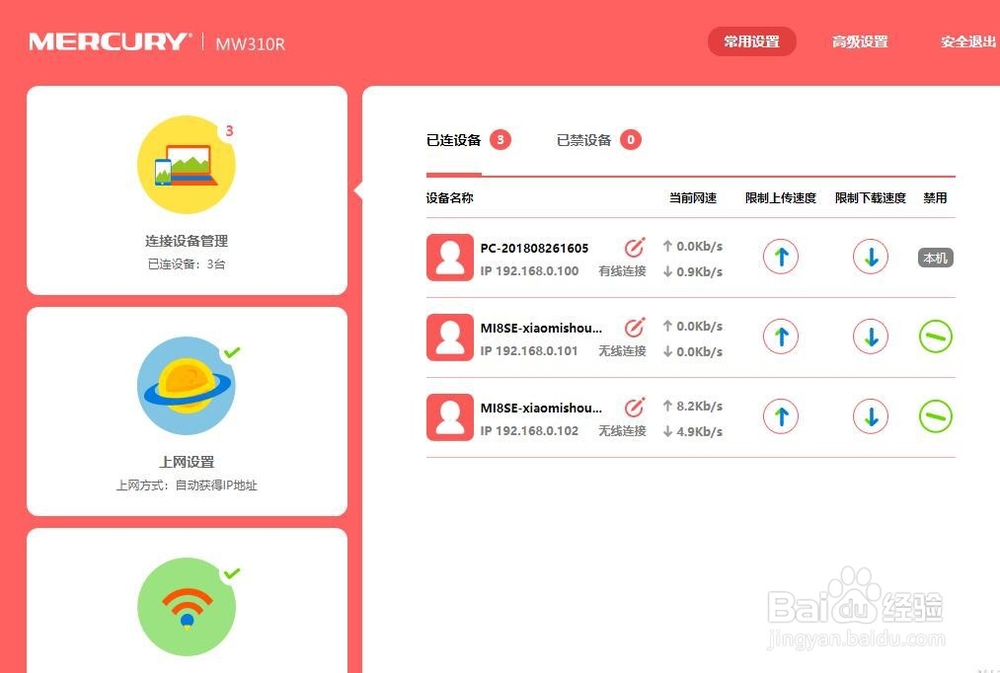This screenshot has height=673, width=1000.
Task: Open the 高级设置 menu
Action: tap(860, 41)
